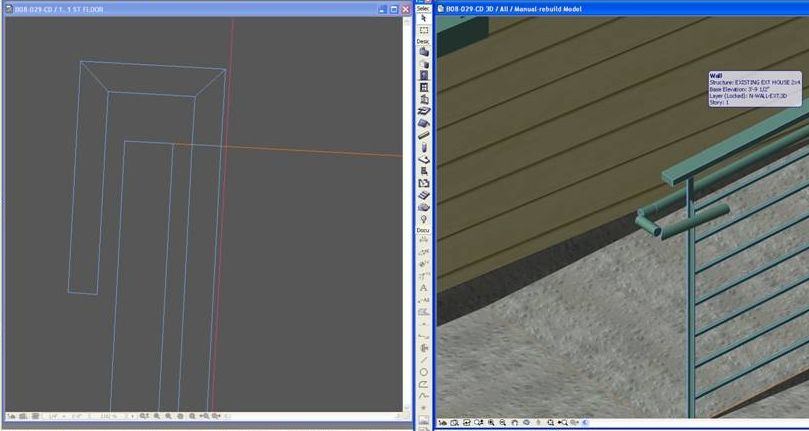Click fit in window on floor plan bar

(x=192, y=416)
